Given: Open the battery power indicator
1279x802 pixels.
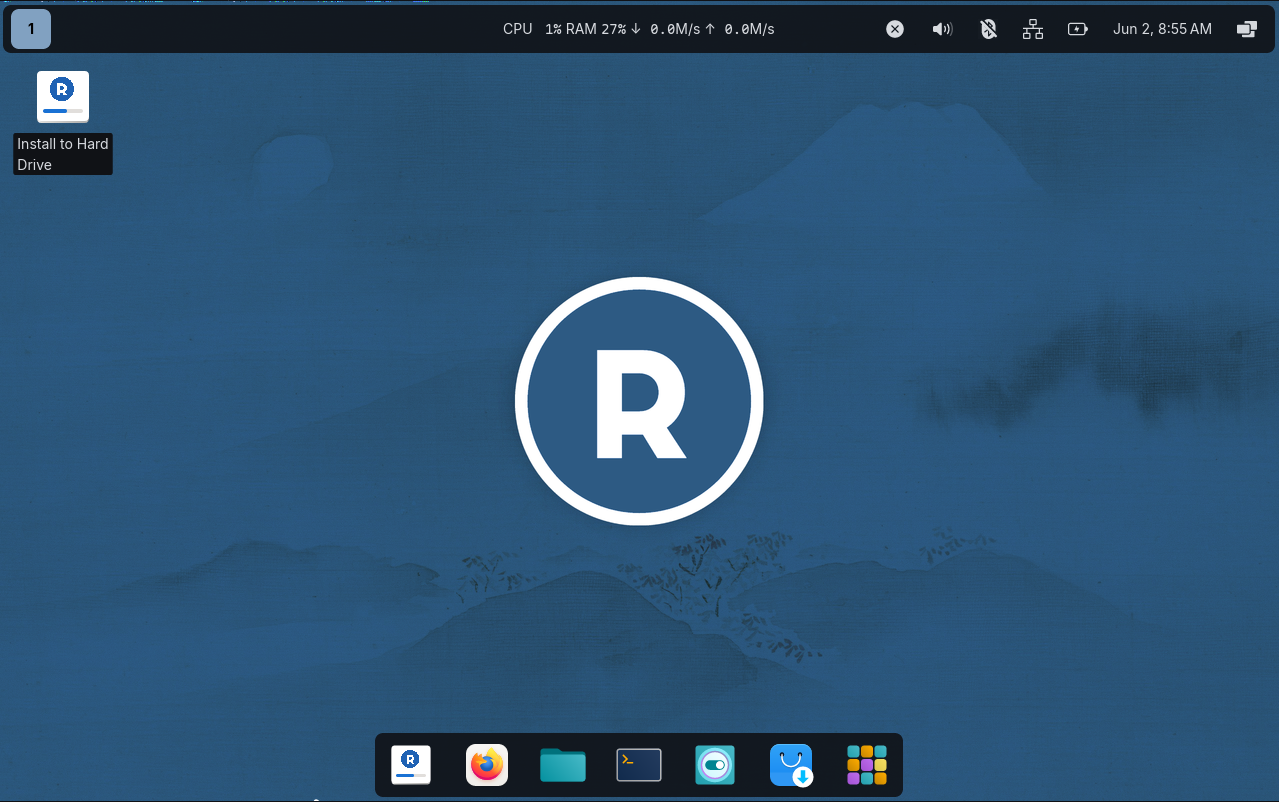Looking at the screenshot, I should (1078, 29).
